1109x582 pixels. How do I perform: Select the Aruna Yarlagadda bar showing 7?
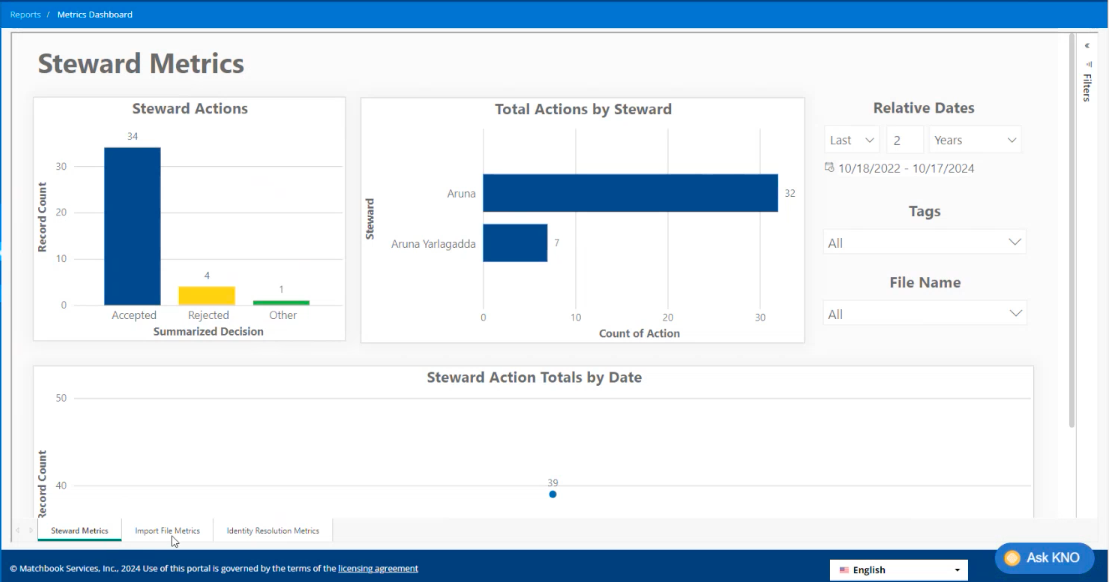tap(515, 243)
